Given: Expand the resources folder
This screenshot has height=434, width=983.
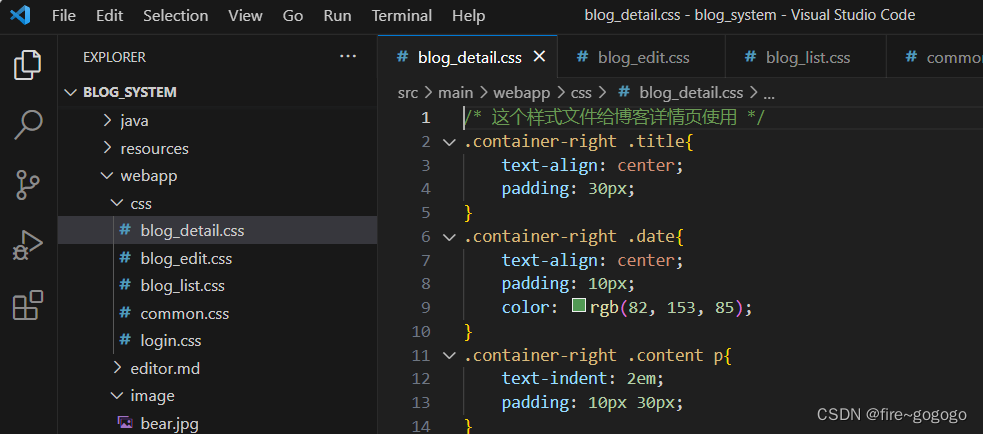Looking at the screenshot, I should [108, 149].
